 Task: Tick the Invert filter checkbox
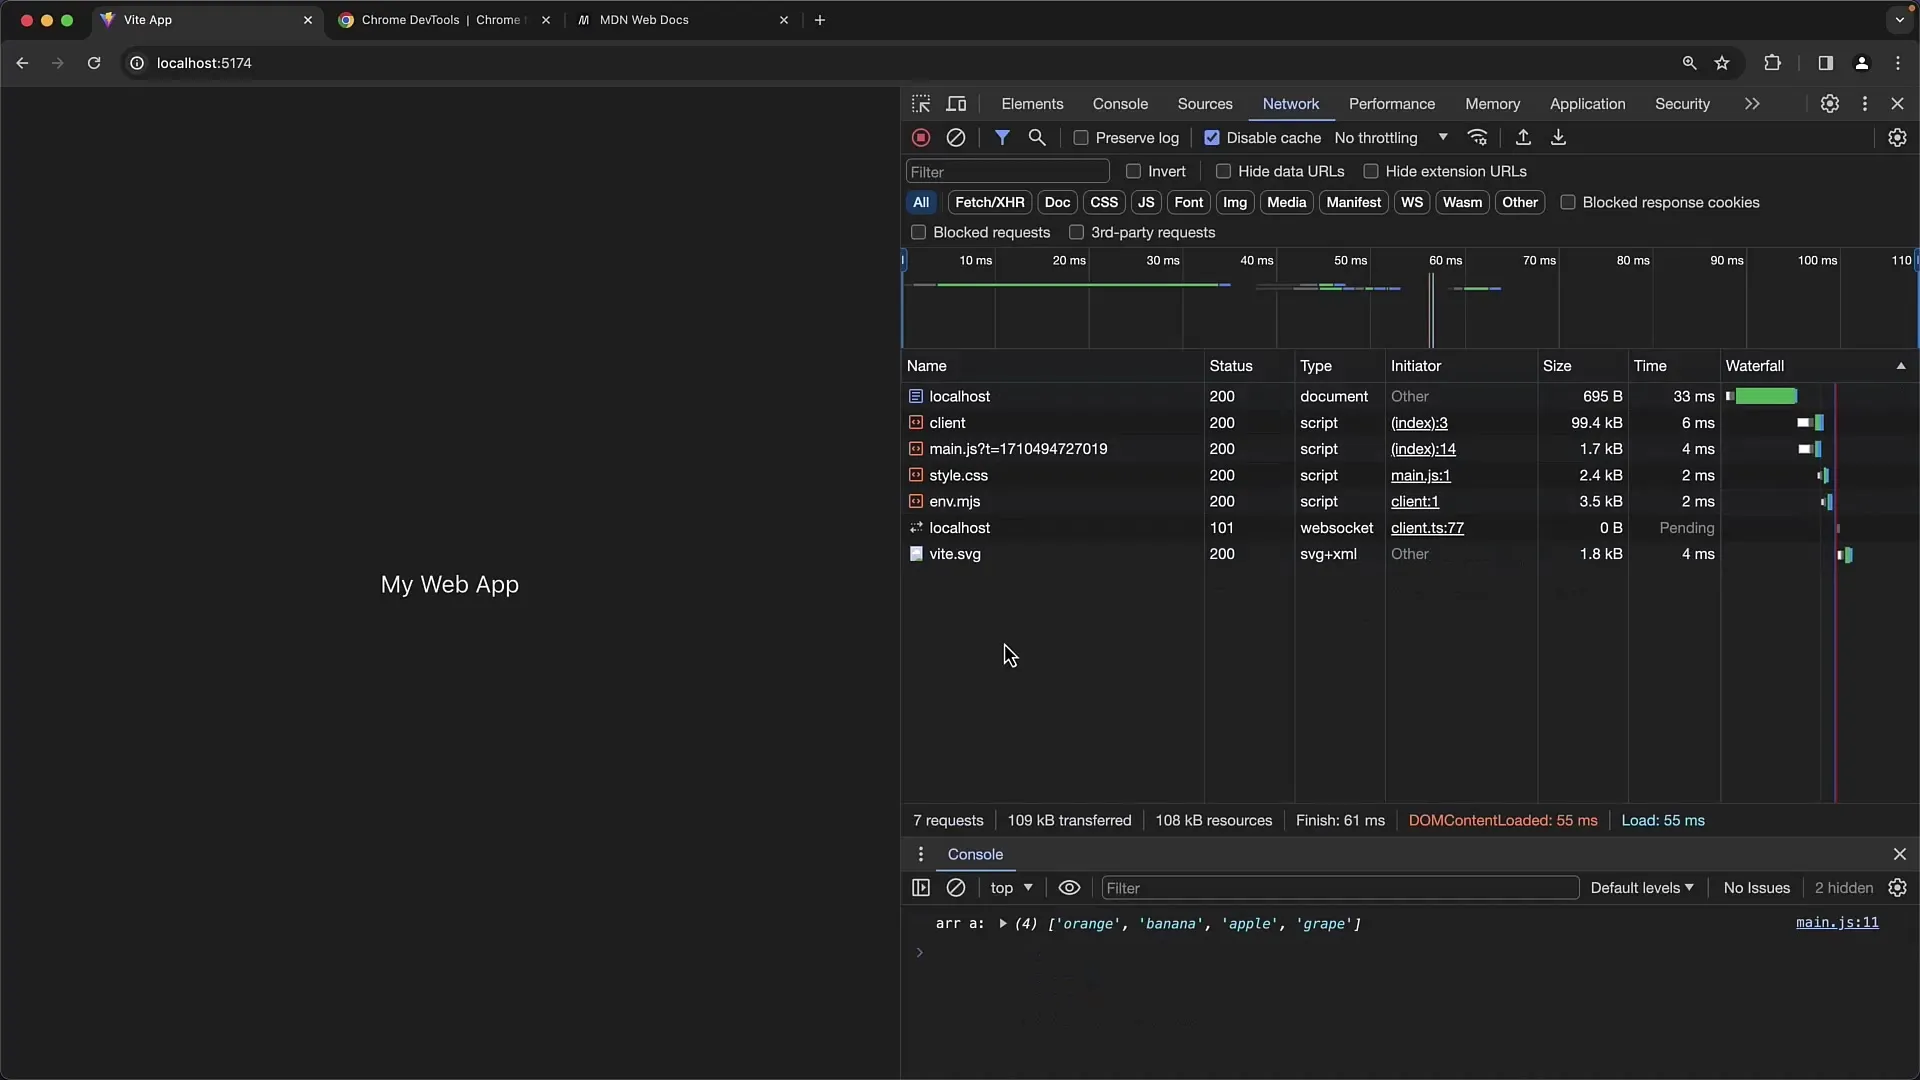click(1133, 172)
